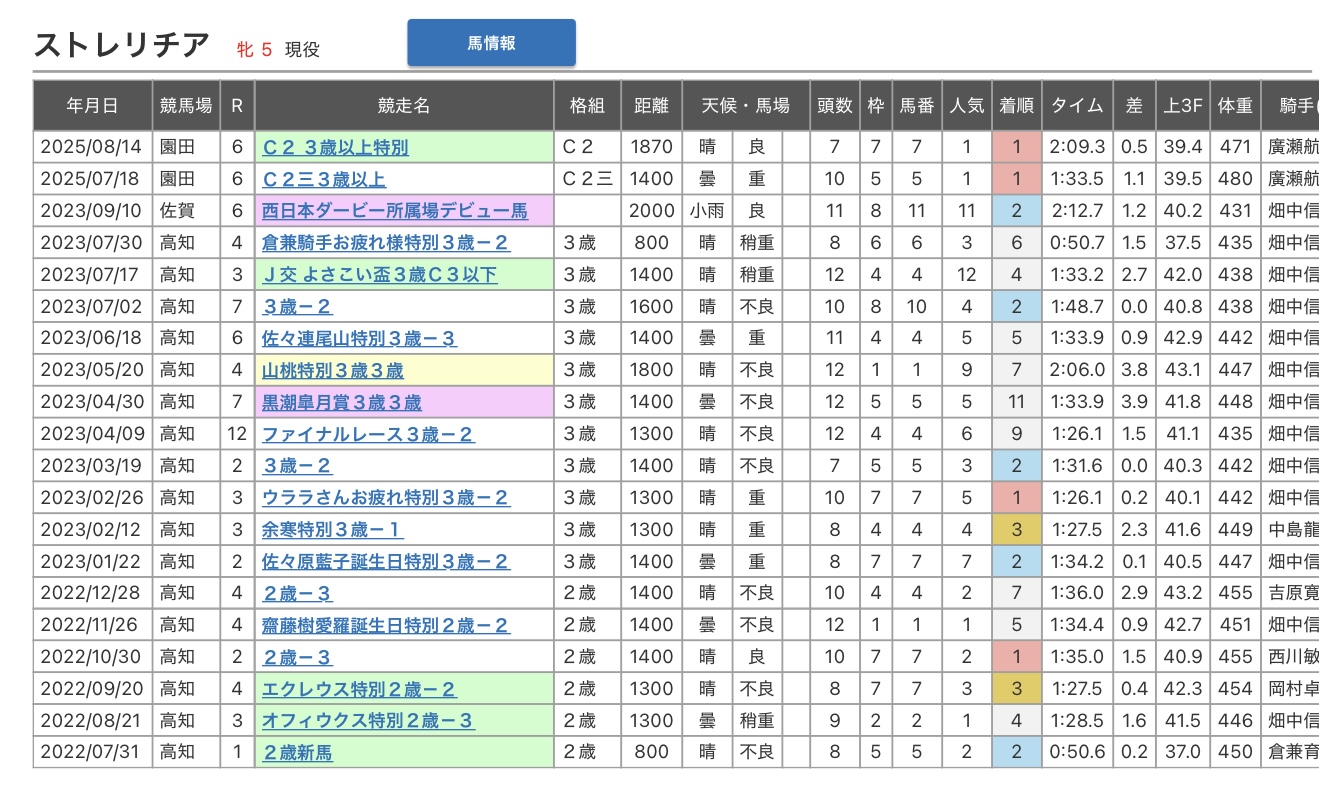The image size is (1319, 795).
Task: Open the オフィウクス特別２歳－３ race link
Action: click(367, 721)
